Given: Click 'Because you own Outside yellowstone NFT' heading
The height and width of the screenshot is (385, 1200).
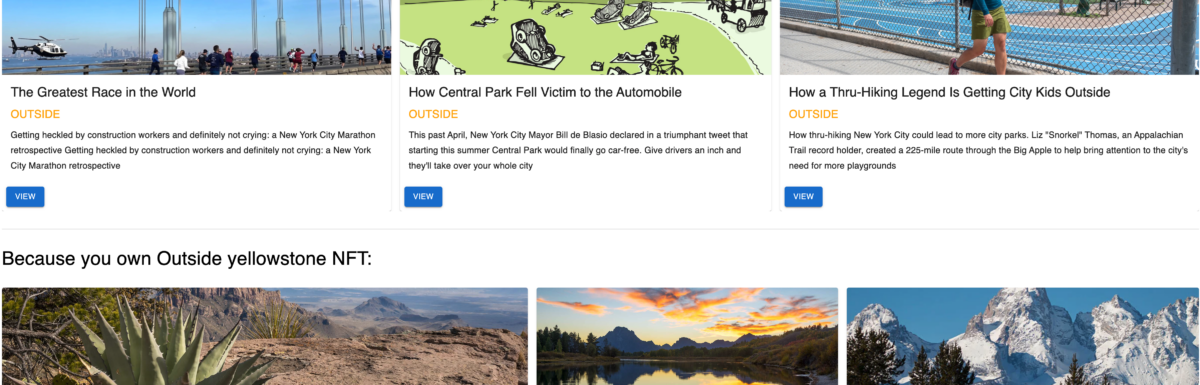Looking at the screenshot, I should 187,259.
